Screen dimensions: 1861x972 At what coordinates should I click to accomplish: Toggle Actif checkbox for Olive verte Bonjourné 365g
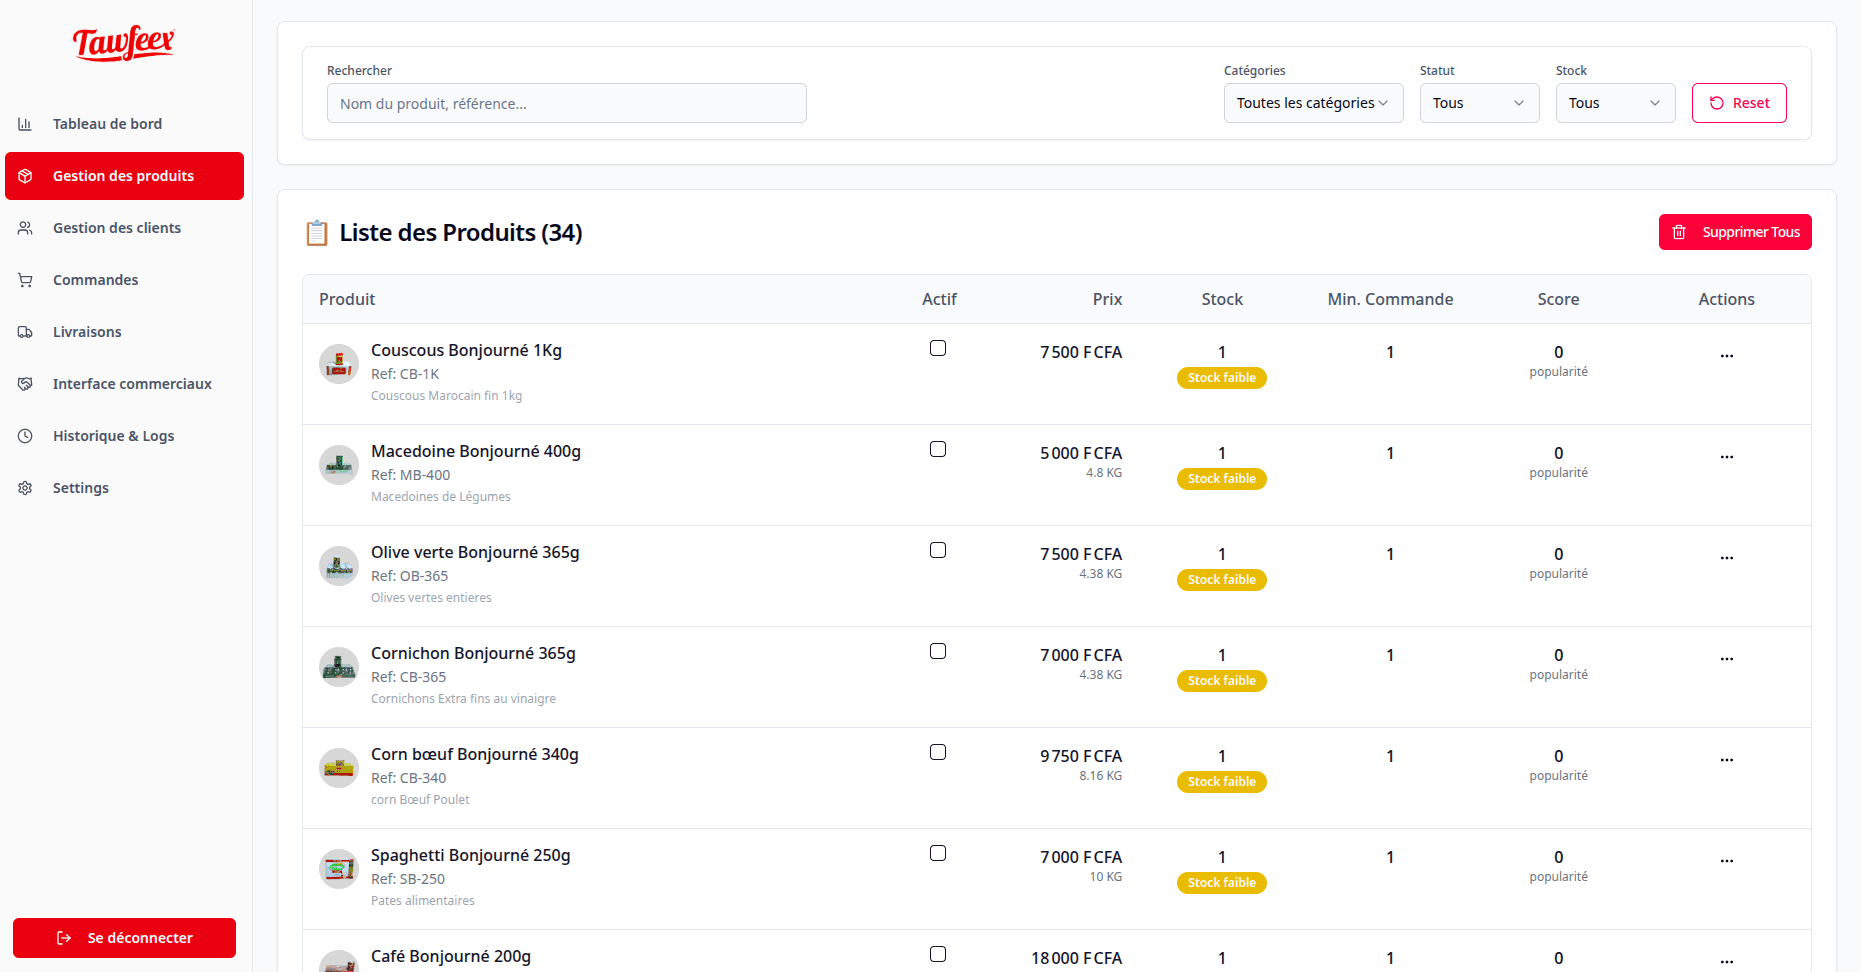click(x=938, y=550)
